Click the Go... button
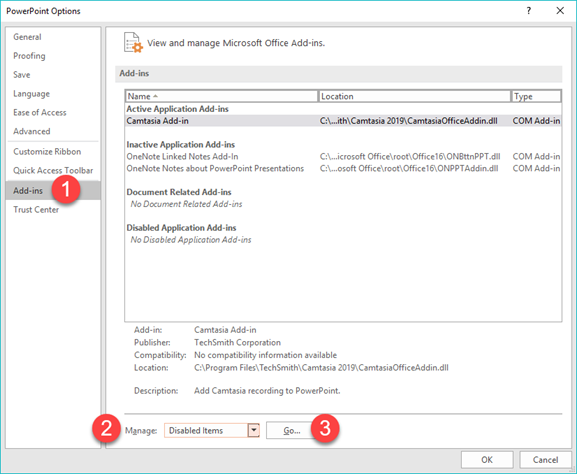This screenshot has width=577, height=474. pos(292,430)
